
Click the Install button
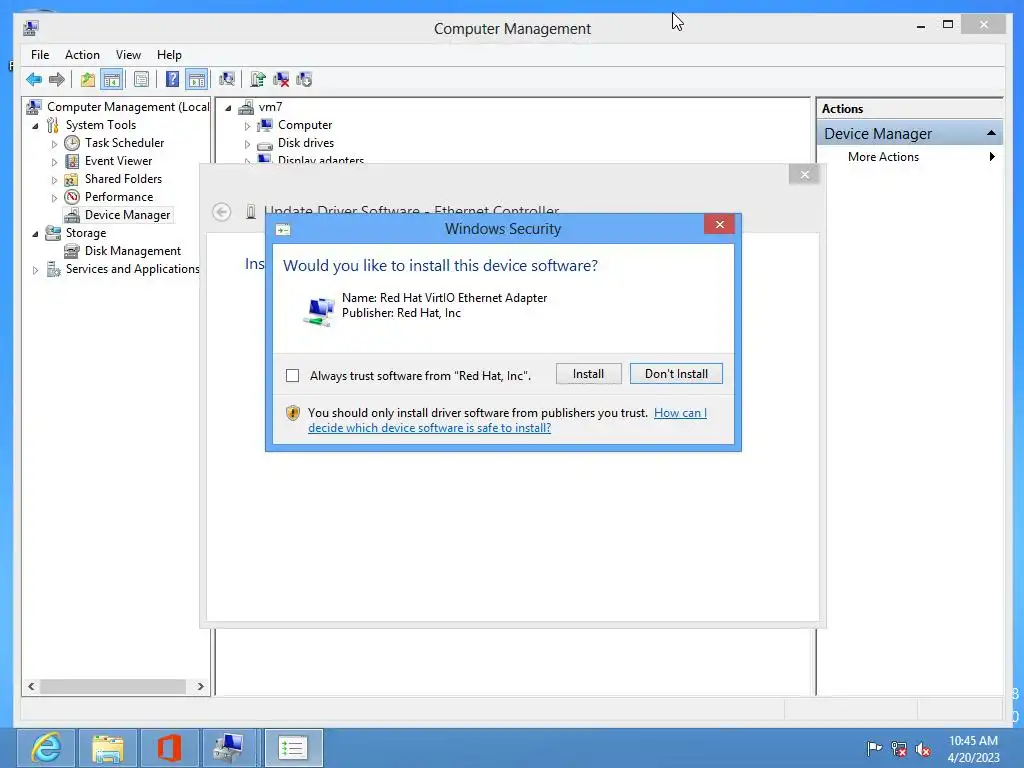588,374
